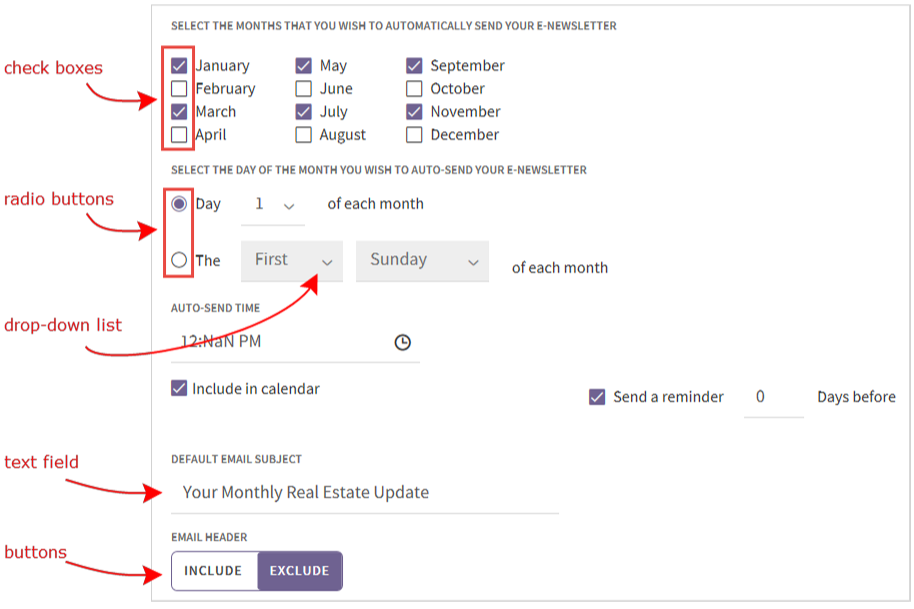Click the reminder days before field

(772, 397)
